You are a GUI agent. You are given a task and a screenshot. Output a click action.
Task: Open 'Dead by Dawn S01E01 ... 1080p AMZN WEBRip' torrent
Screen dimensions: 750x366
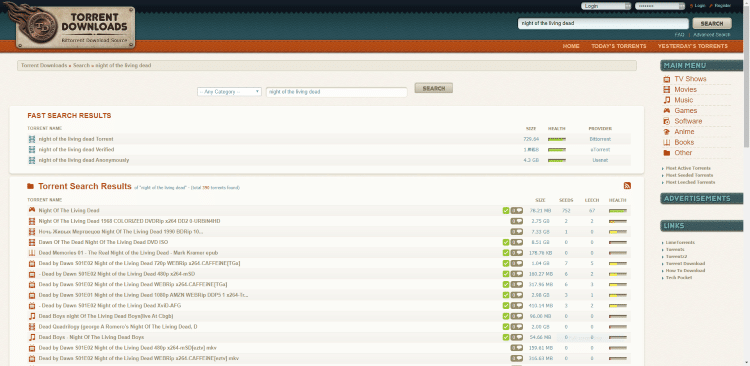(x=143, y=295)
